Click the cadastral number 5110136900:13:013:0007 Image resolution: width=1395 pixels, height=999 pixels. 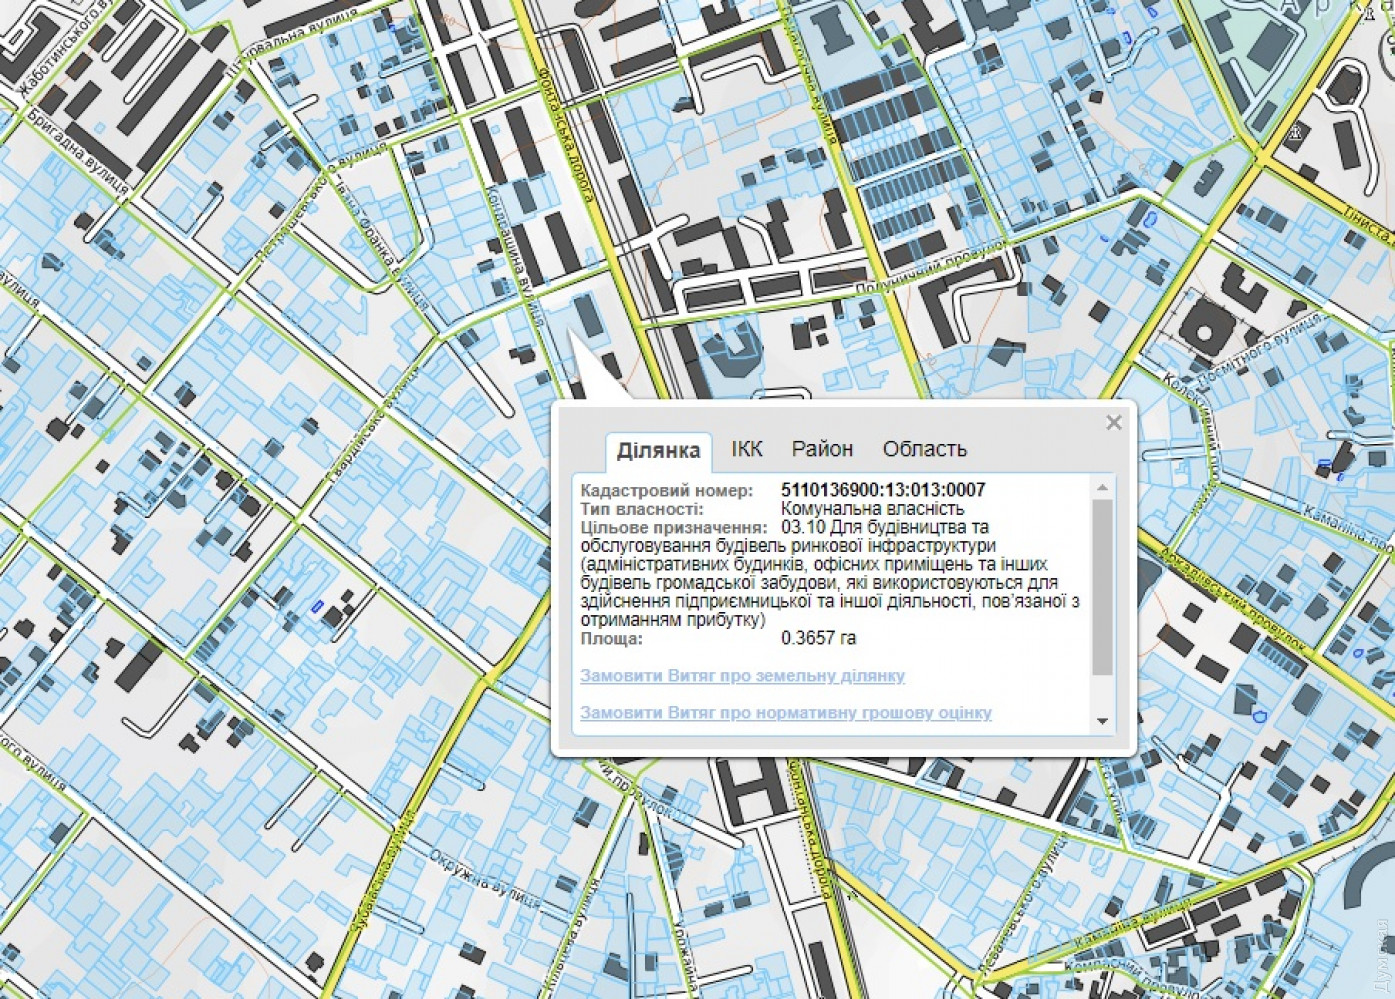(x=882, y=490)
